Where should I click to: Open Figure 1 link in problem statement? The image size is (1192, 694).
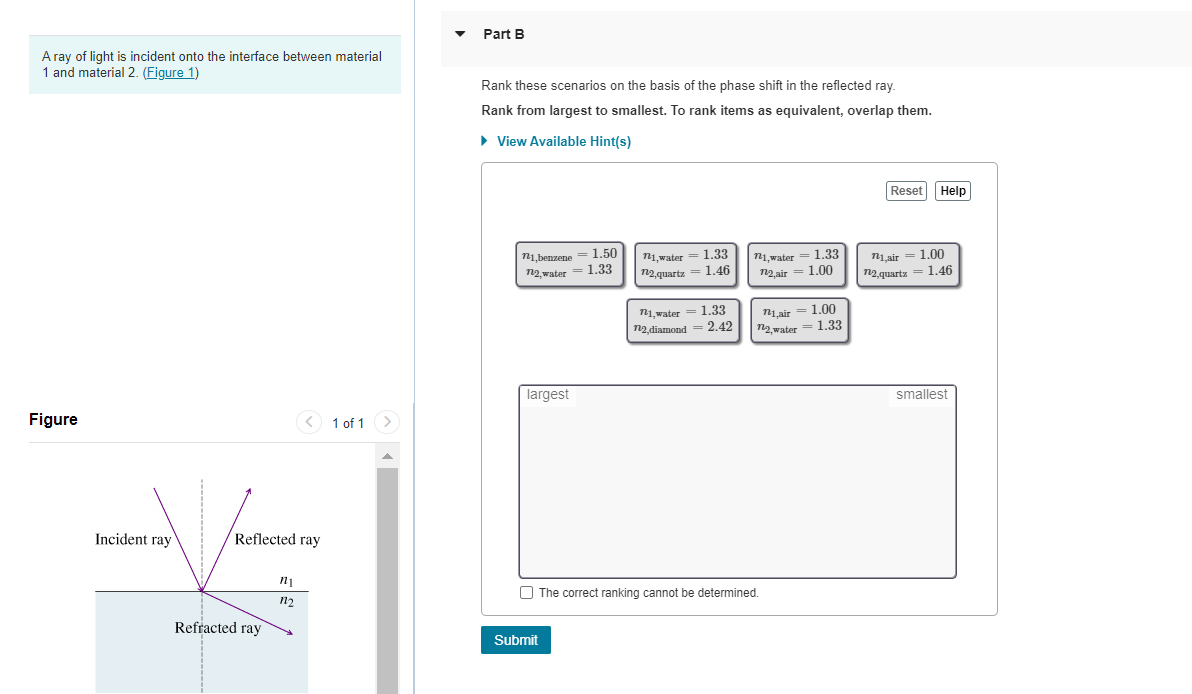[169, 72]
